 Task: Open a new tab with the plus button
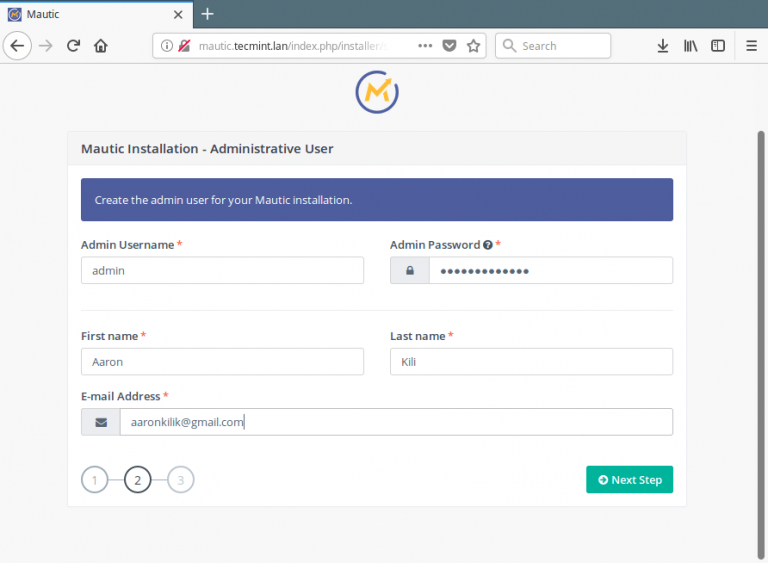coord(207,14)
